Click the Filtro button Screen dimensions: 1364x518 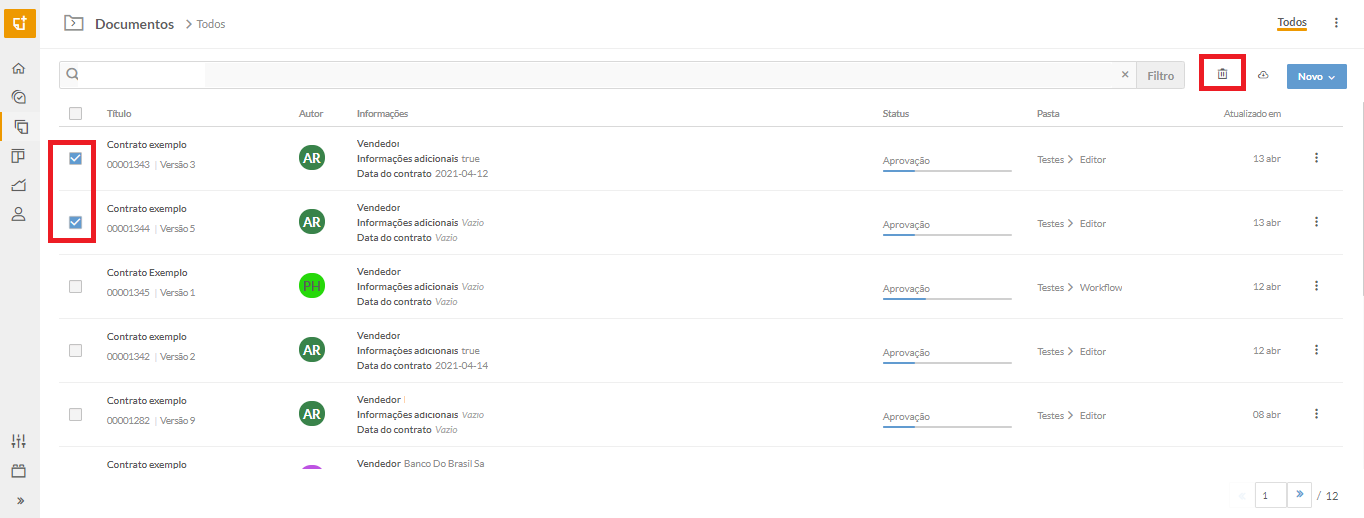[1160, 75]
